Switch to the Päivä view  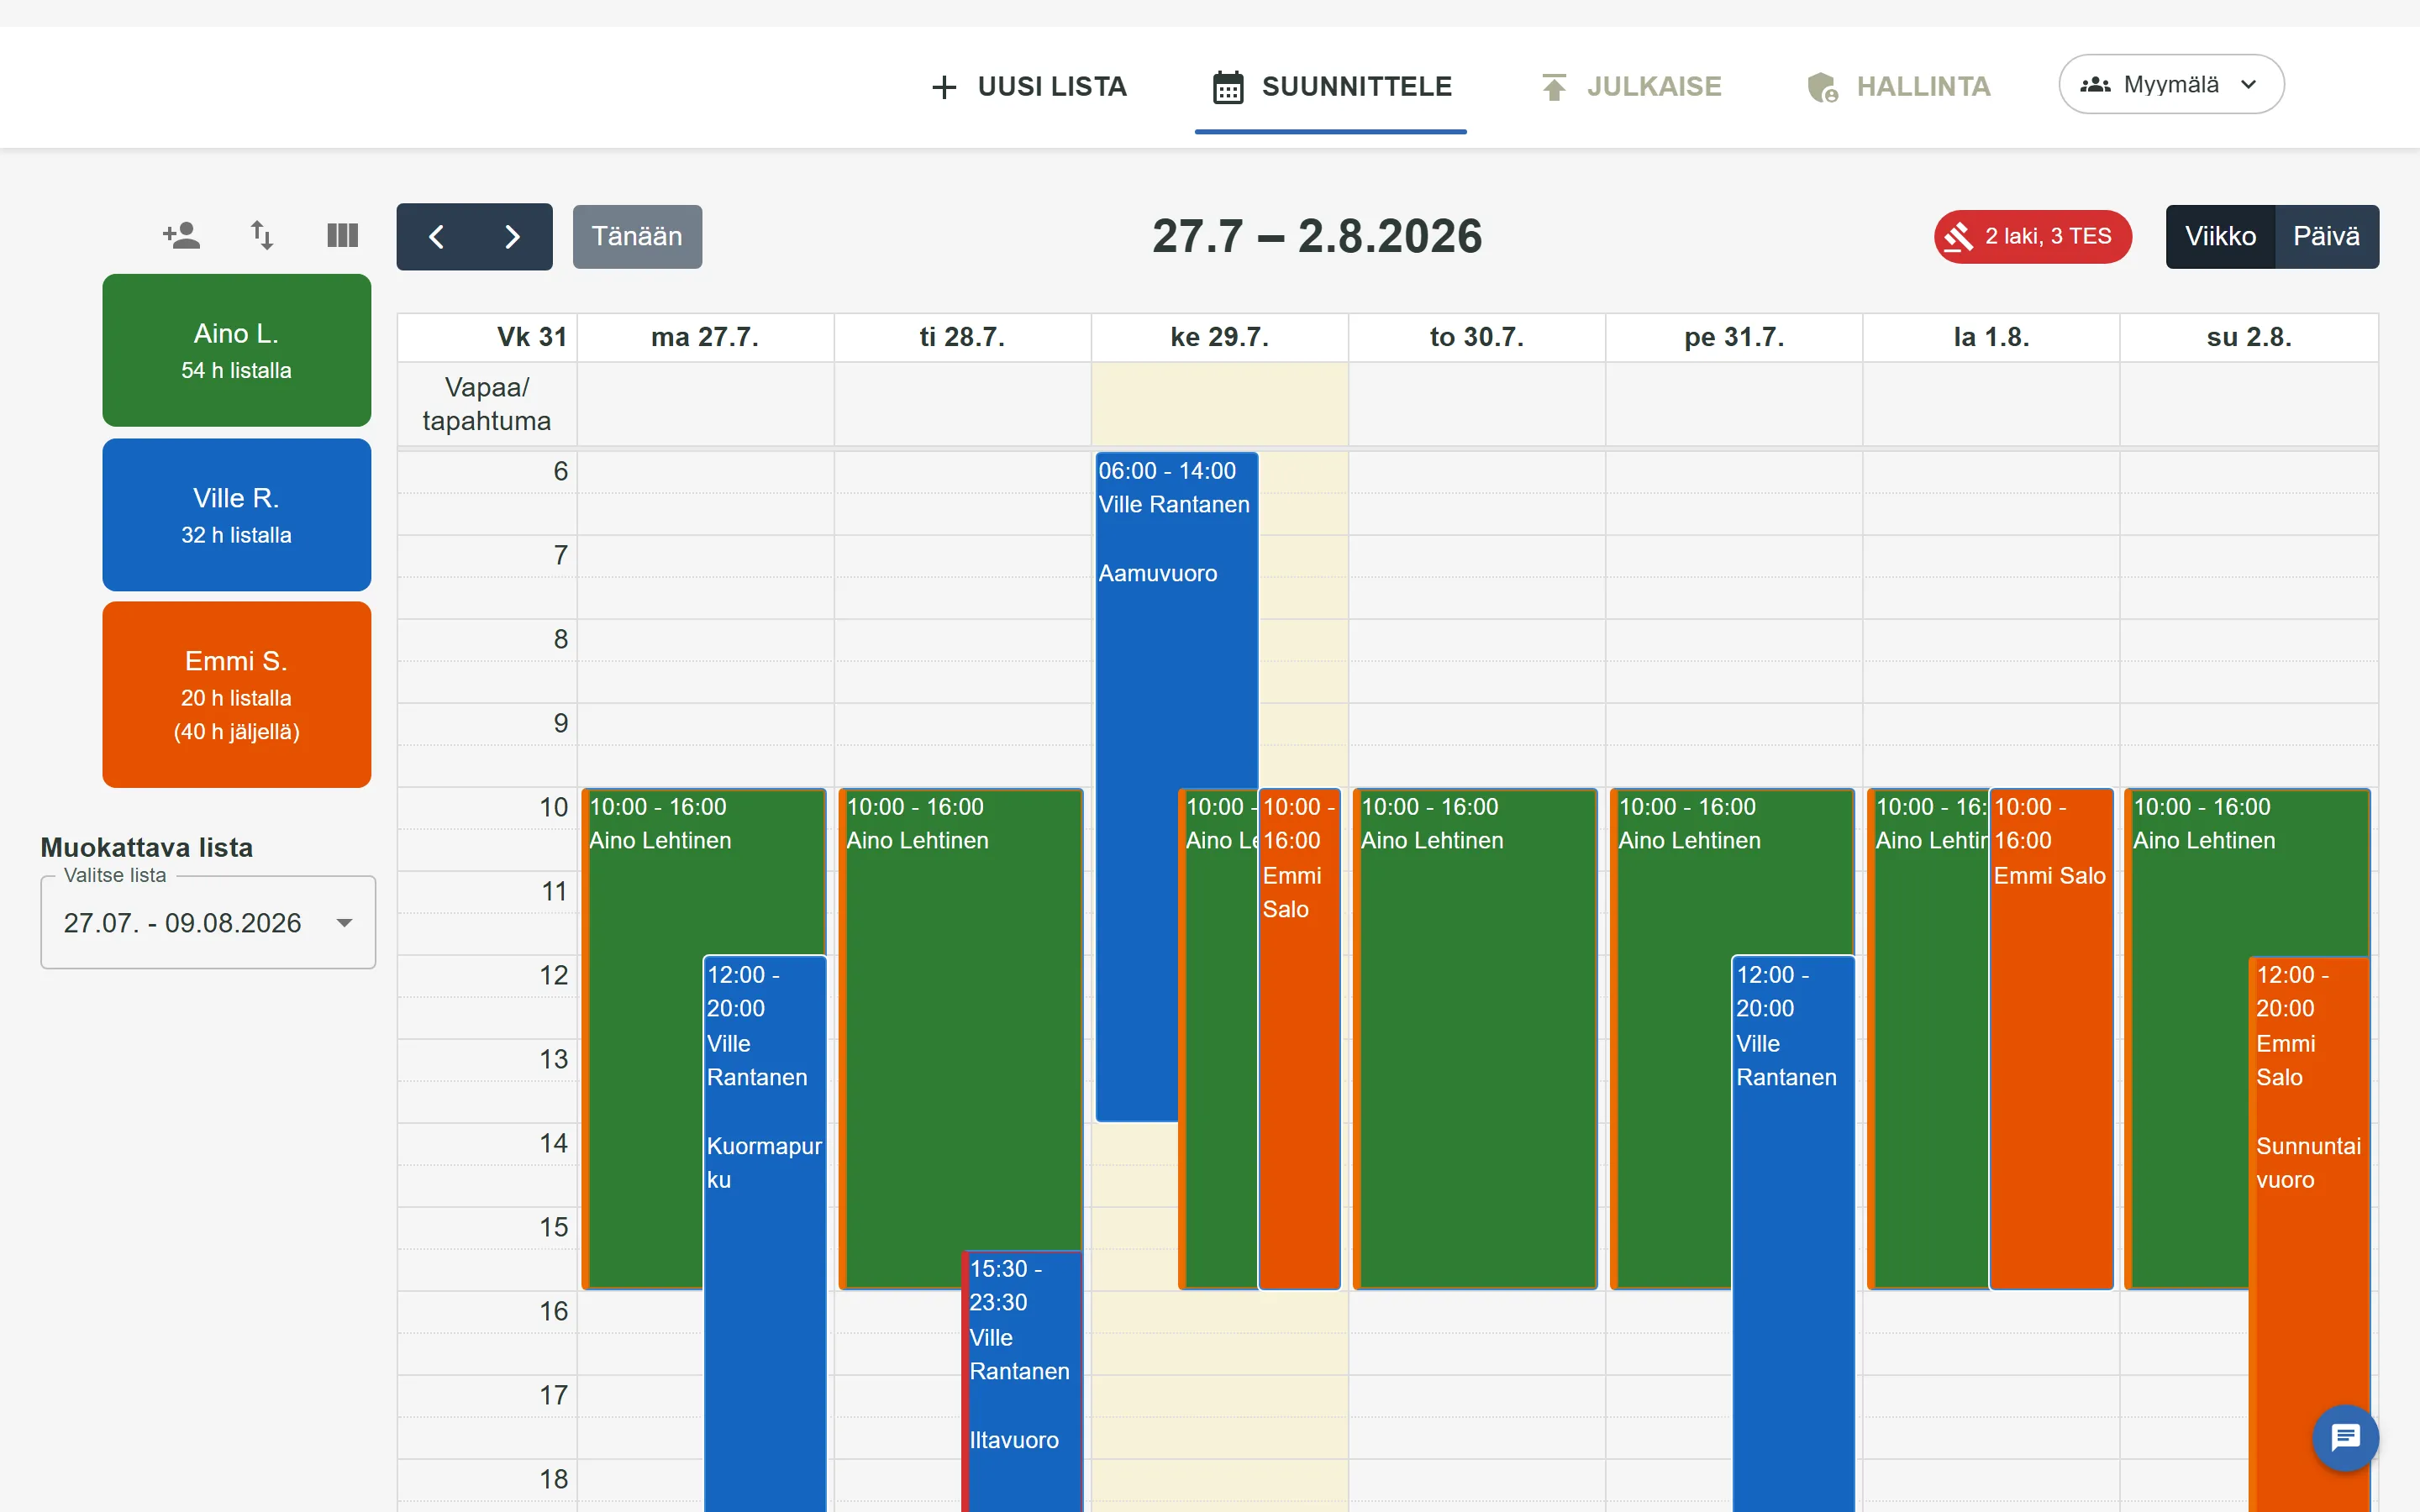pos(2326,237)
